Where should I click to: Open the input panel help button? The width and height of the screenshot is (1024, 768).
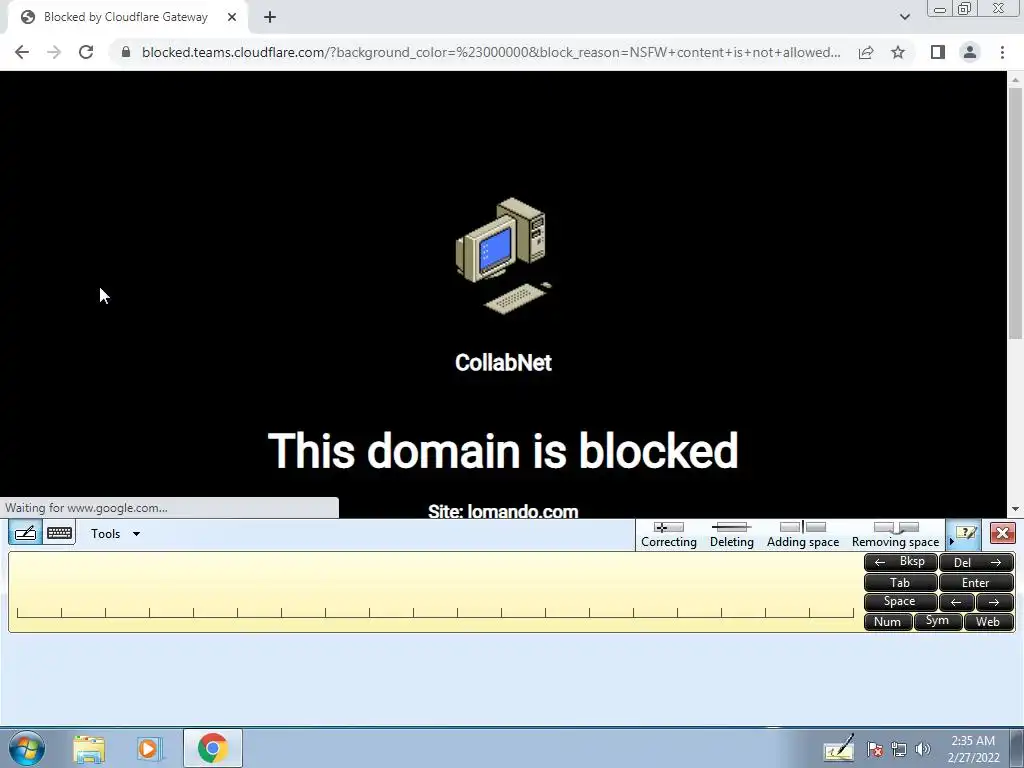click(x=966, y=534)
